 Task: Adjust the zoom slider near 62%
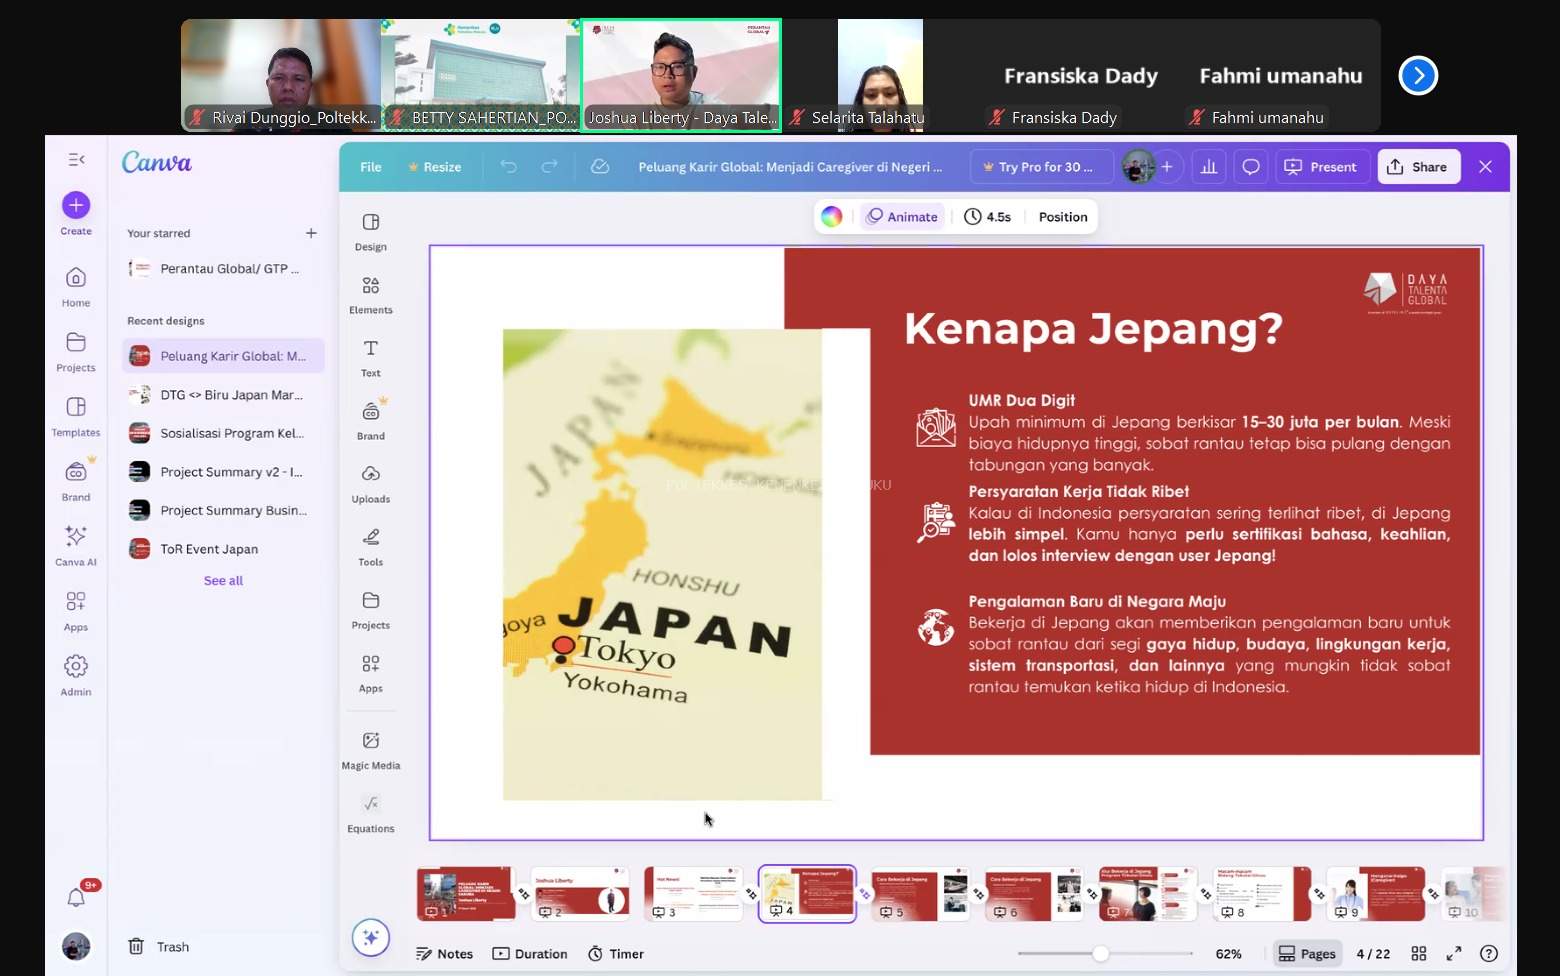(x=1101, y=953)
